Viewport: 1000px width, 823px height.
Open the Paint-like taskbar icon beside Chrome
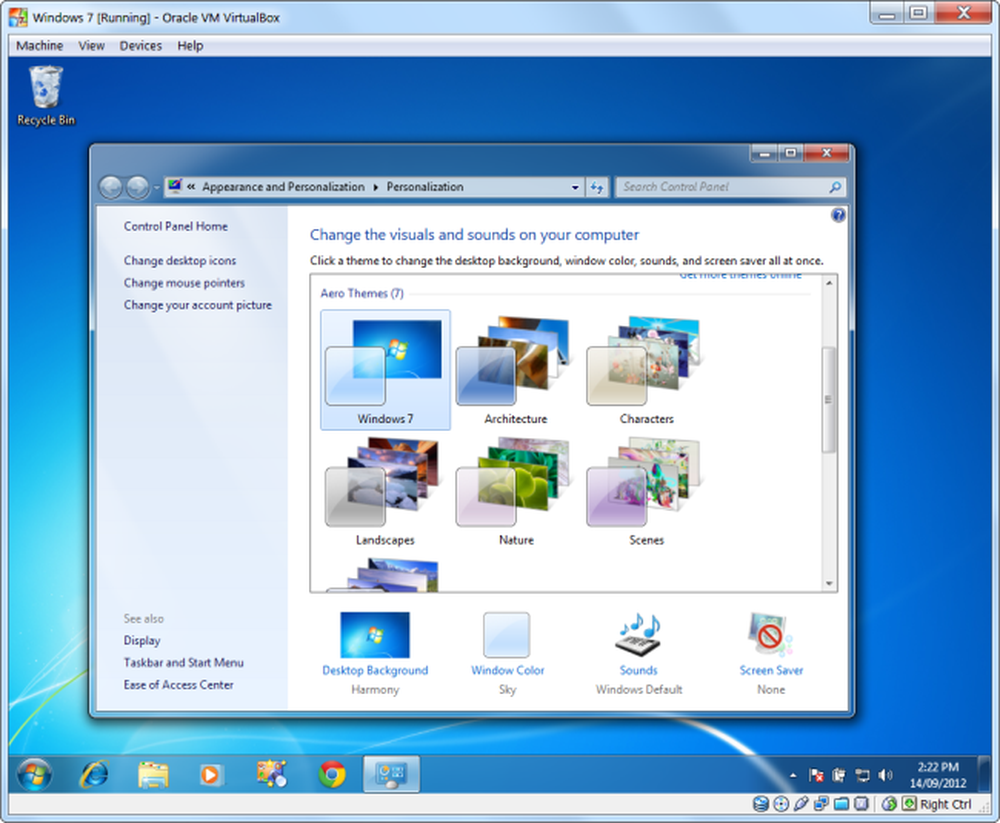click(x=272, y=774)
